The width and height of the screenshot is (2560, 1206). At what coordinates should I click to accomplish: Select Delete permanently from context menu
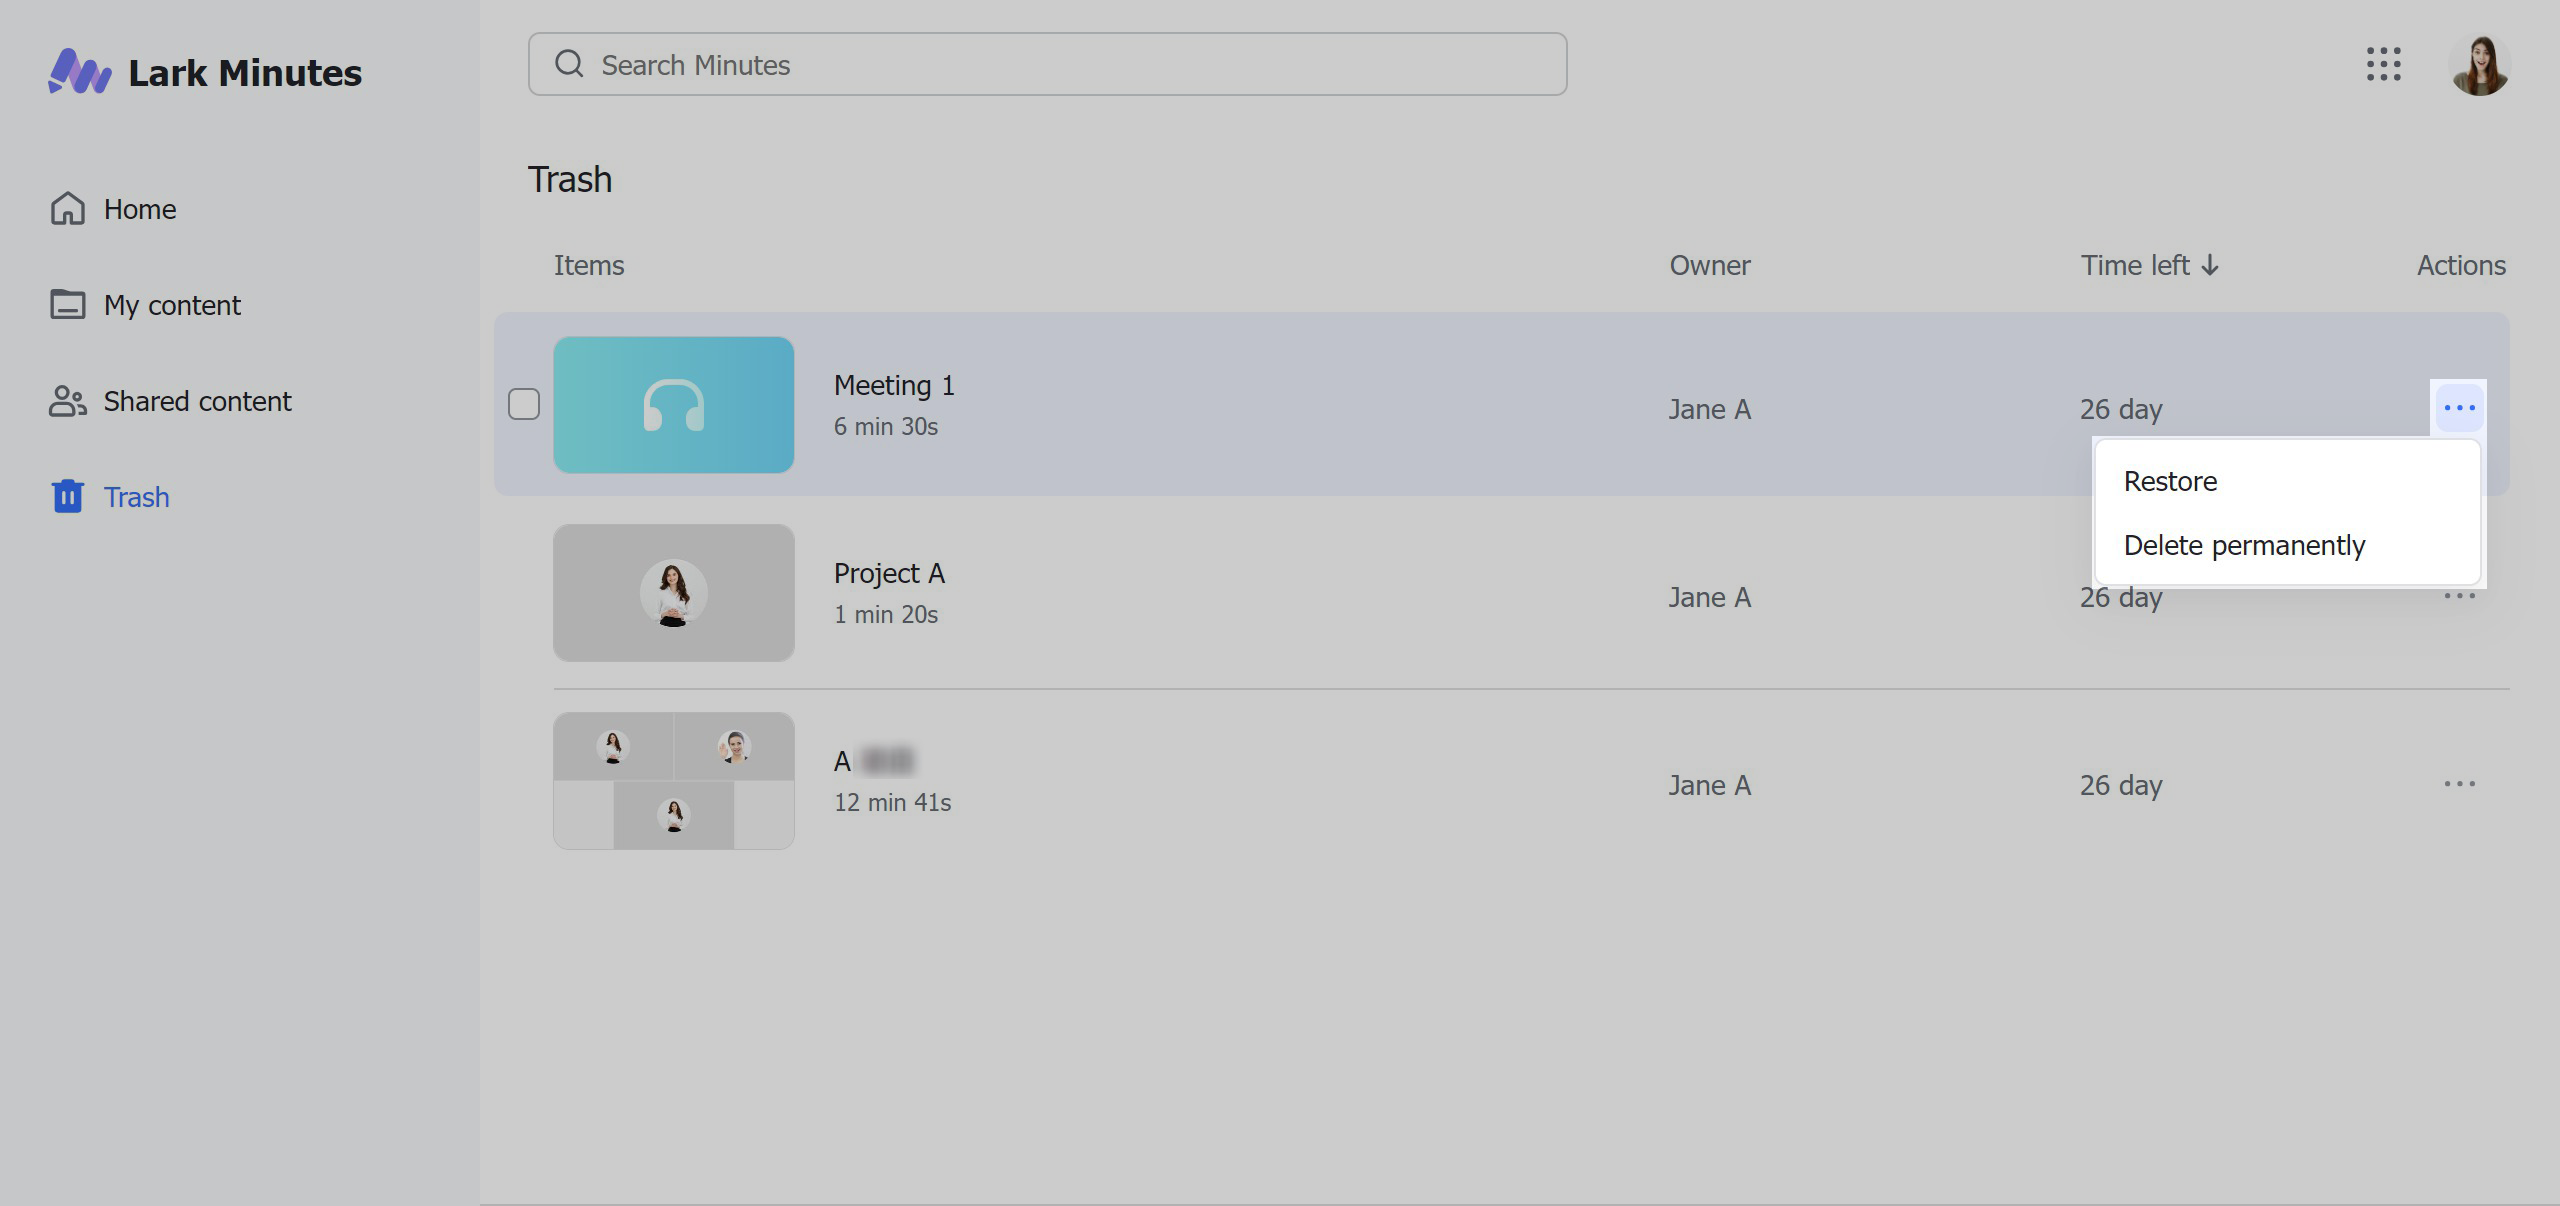tap(2245, 545)
